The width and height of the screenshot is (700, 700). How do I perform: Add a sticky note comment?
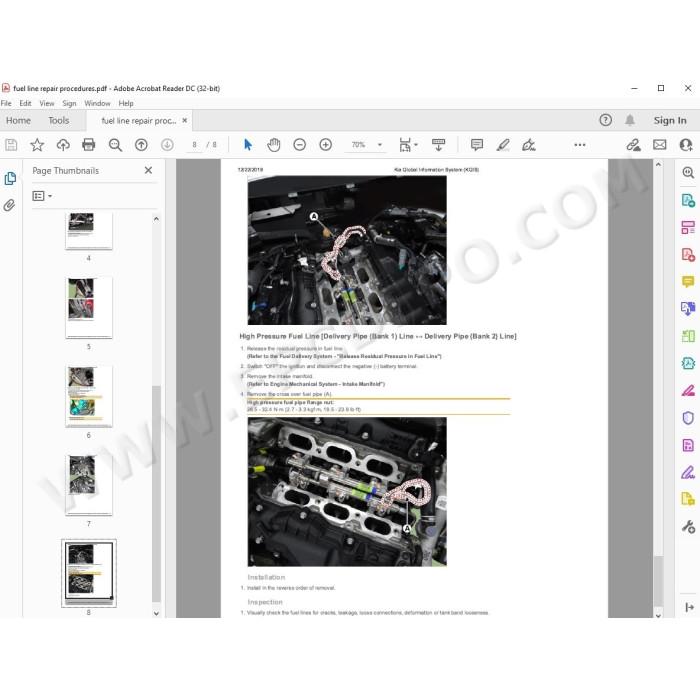(477, 145)
